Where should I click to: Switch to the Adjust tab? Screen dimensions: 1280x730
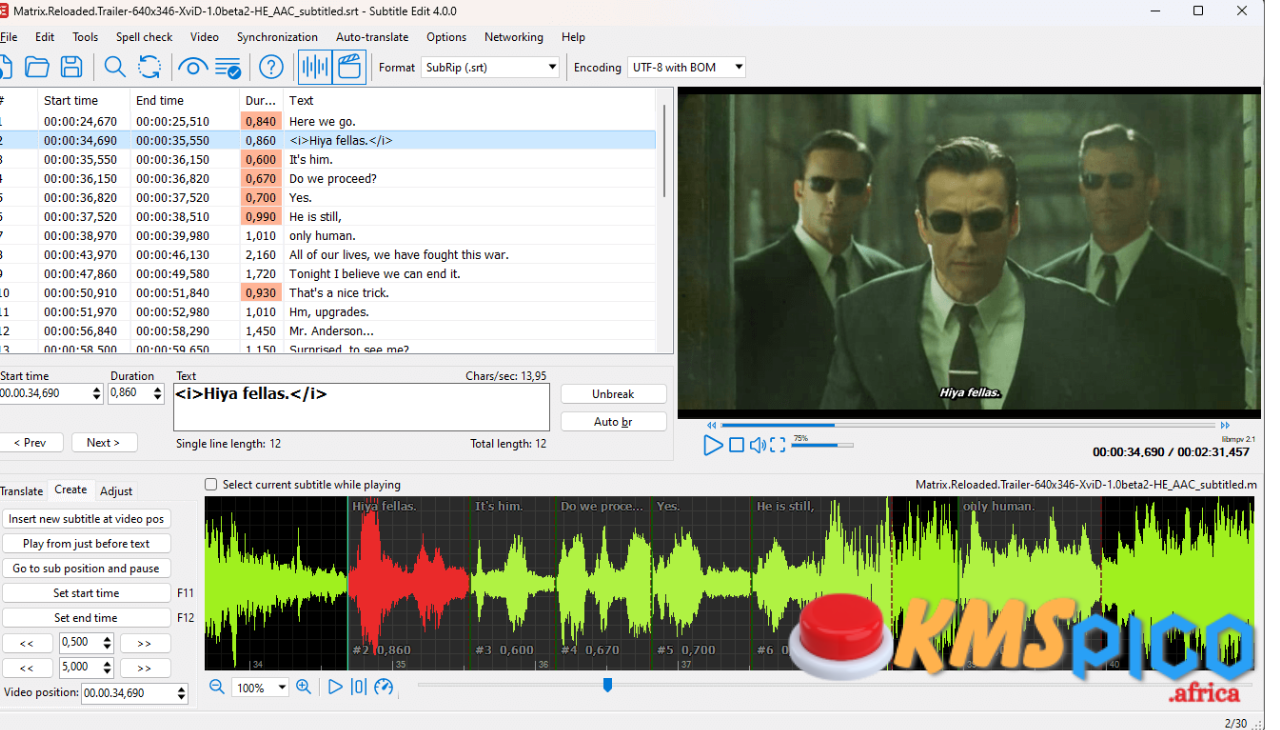pos(116,491)
